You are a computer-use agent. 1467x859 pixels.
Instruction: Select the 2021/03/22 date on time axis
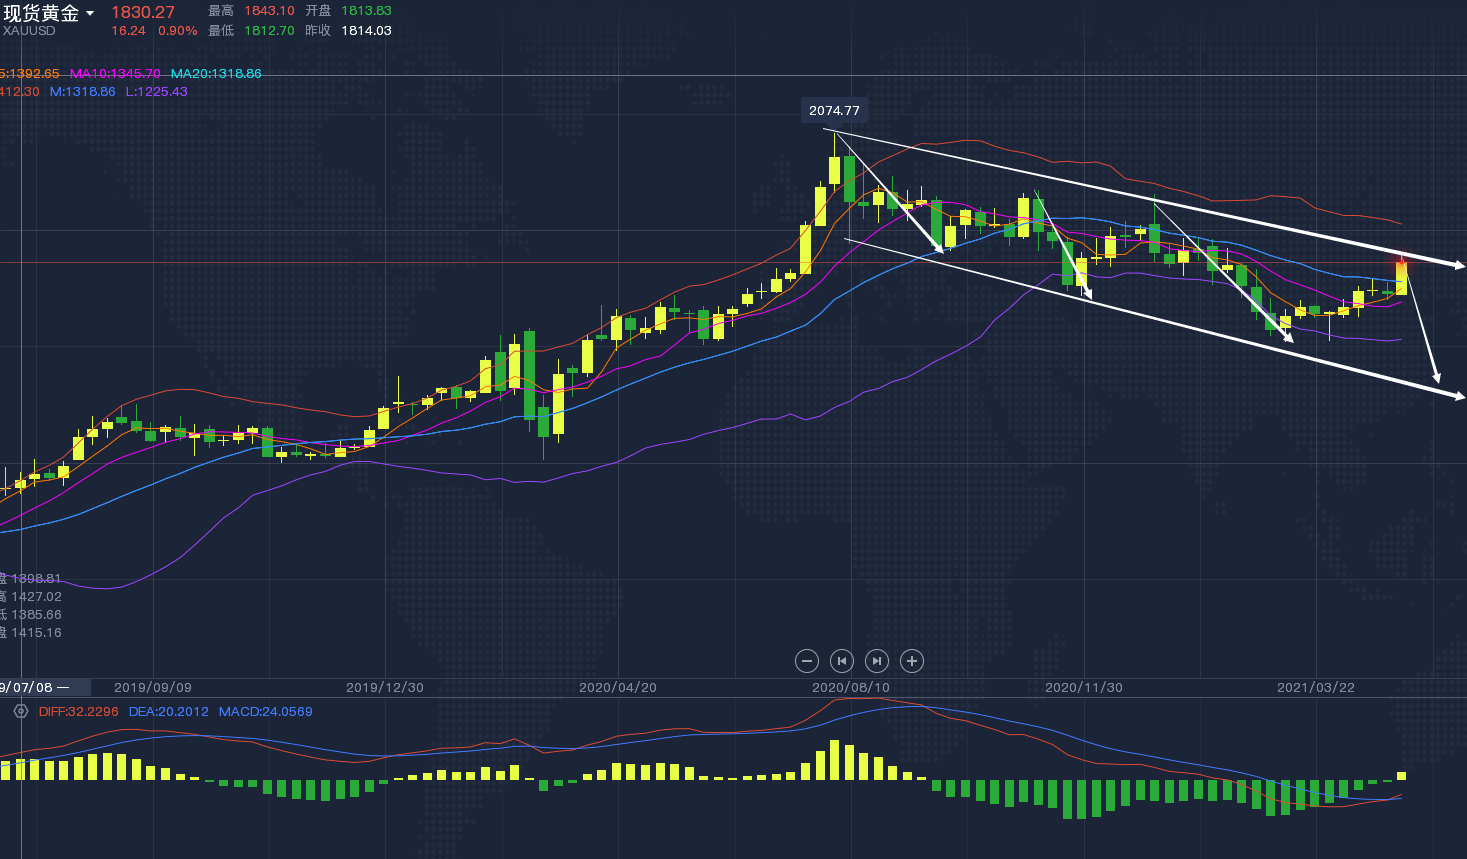pyautogui.click(x=1316, y=688)
